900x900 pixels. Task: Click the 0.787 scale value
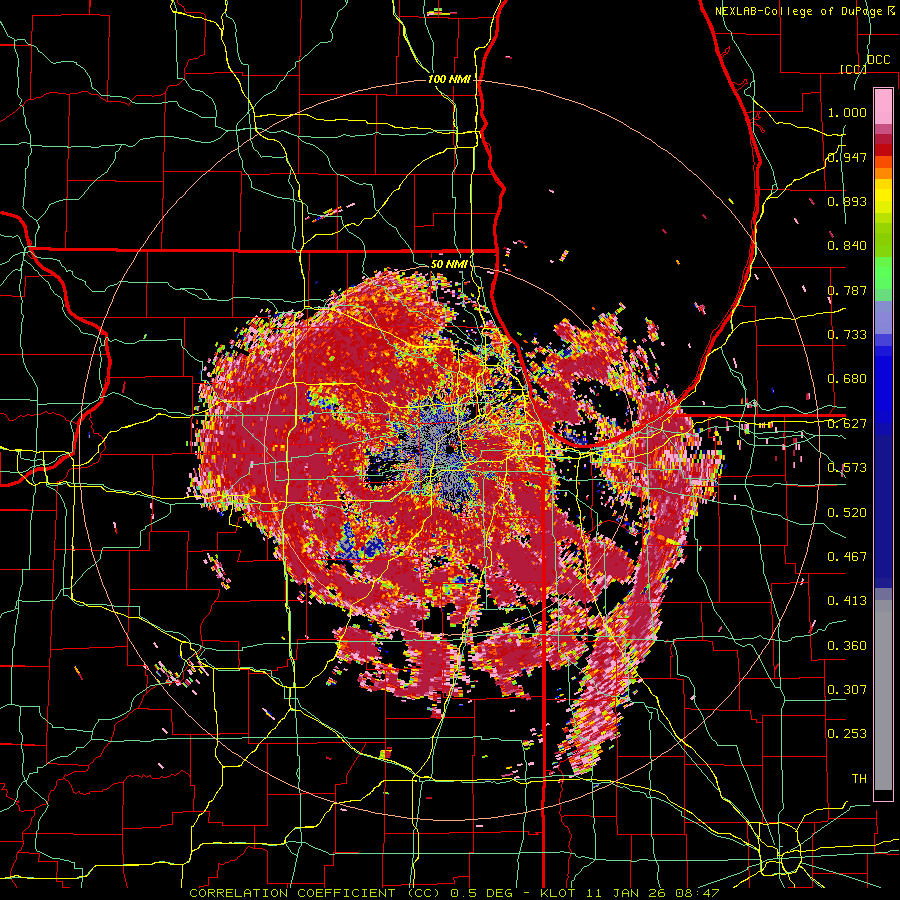click(x=847, y=290)
